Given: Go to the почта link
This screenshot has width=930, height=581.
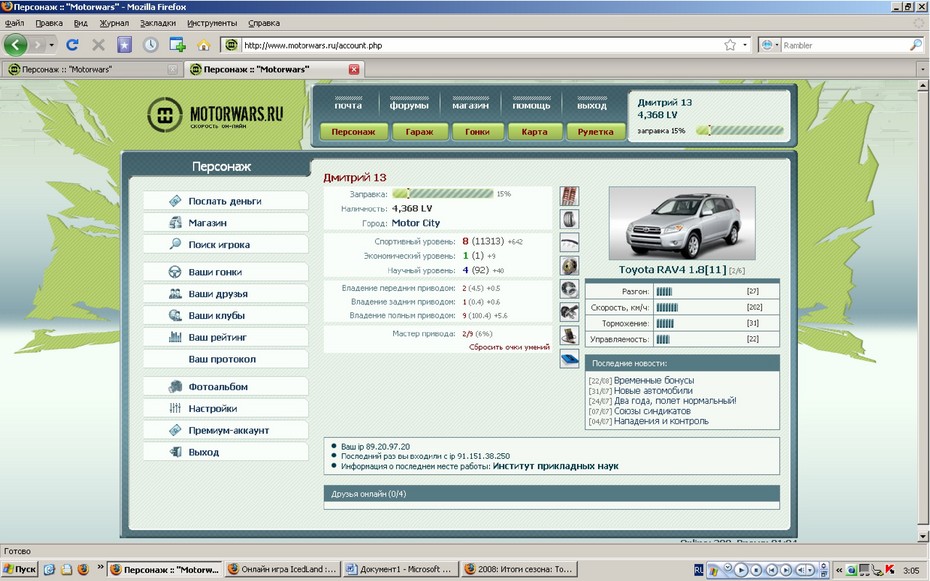Looking at the screenshot, I should tap(348, 105).
